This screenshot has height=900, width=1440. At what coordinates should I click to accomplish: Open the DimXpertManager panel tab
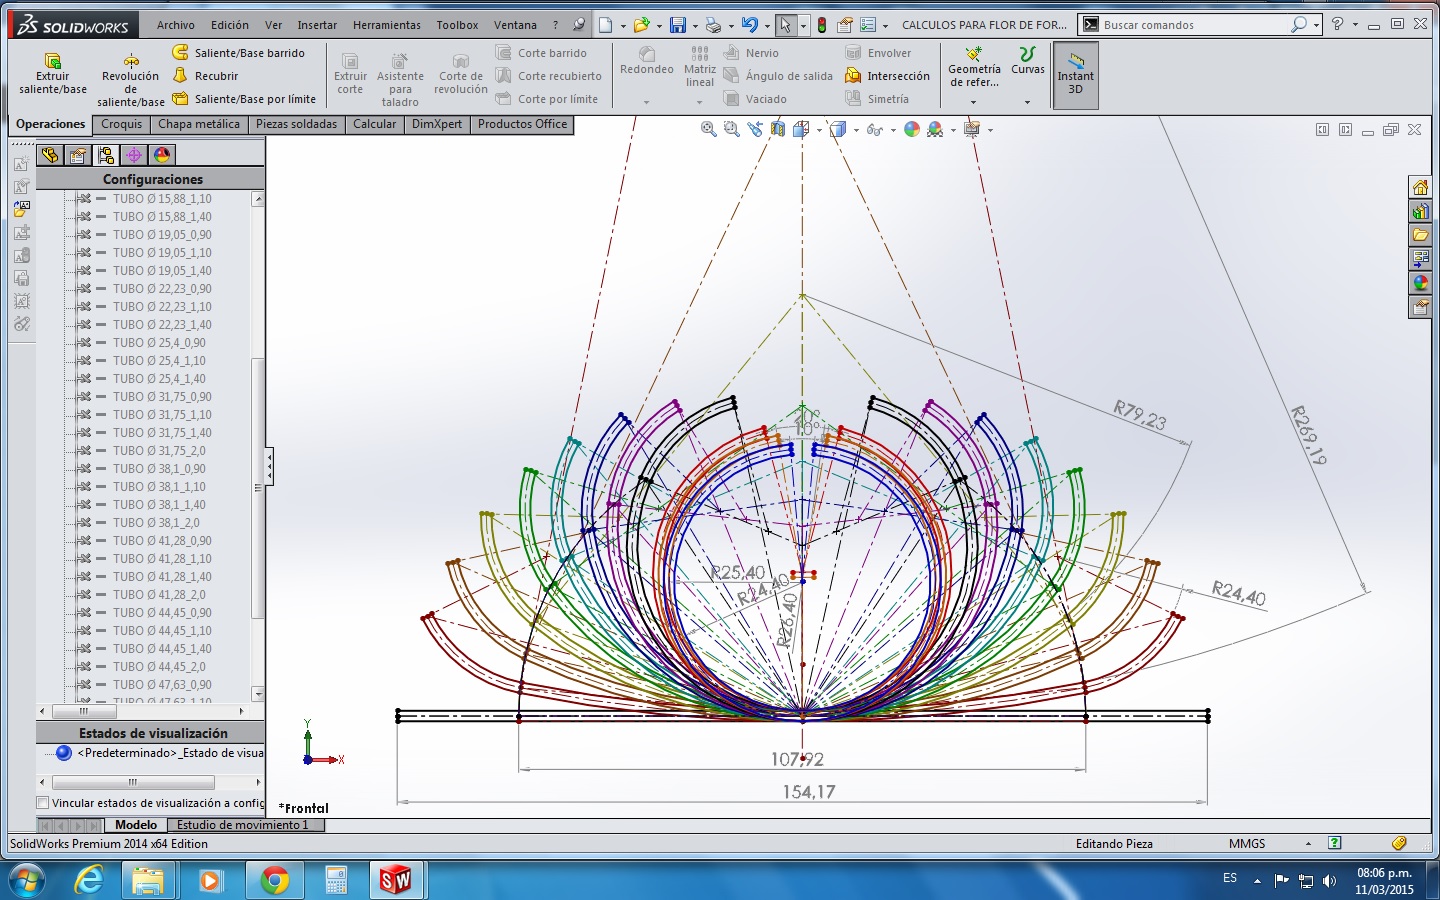pos(134,155)
